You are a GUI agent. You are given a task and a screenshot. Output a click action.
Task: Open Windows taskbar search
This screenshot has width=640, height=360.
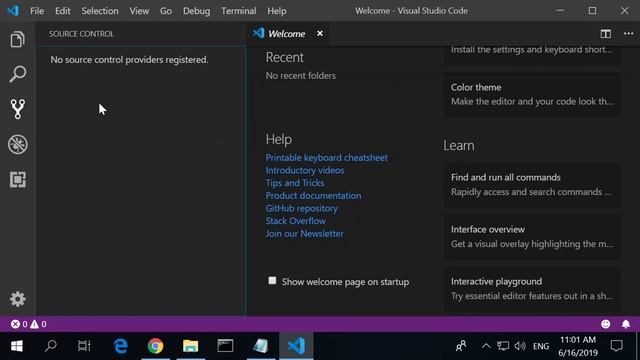tap(51, 346)
